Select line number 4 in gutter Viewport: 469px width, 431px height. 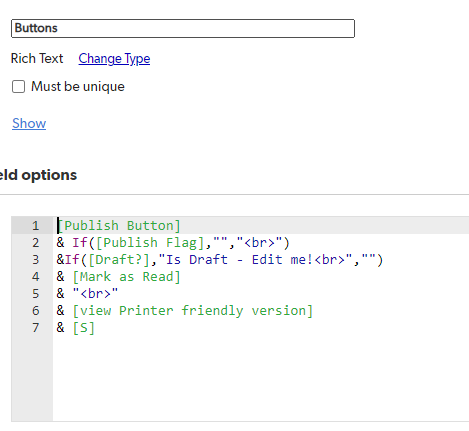click(36, 277)
